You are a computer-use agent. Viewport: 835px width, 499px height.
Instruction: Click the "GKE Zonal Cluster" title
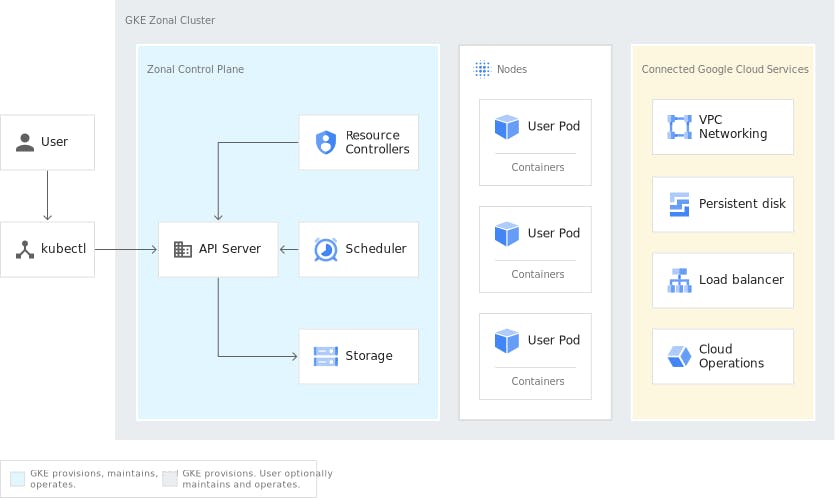click(x=170, y=20)
